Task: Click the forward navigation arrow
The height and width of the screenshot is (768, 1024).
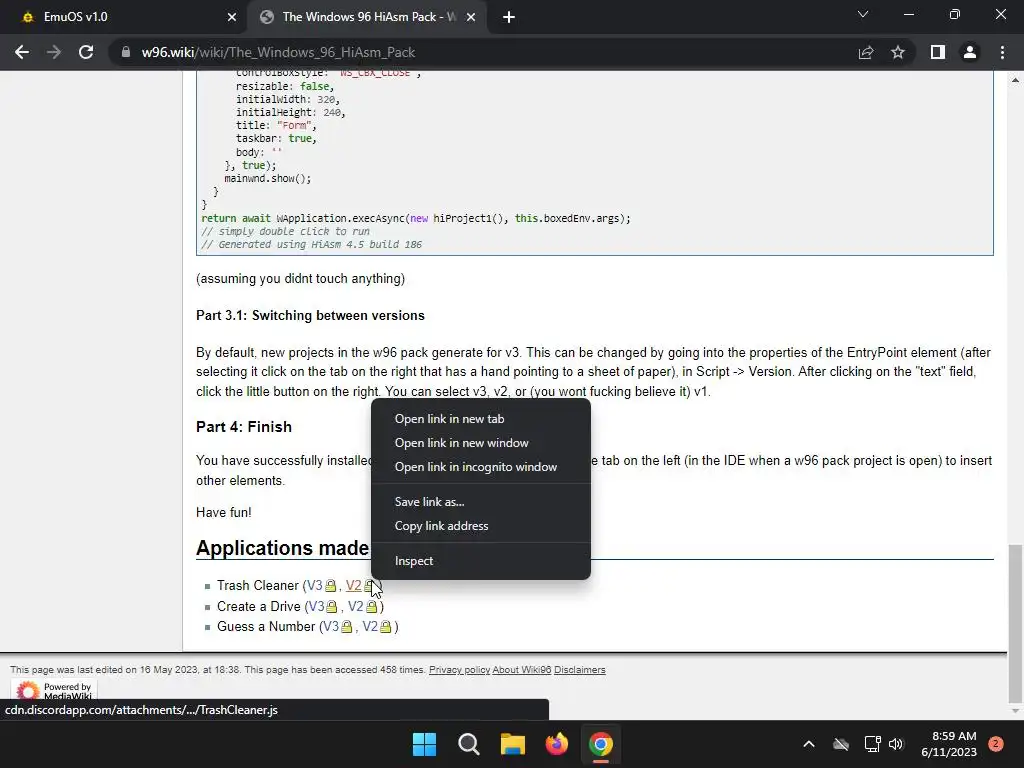Action: (54, 52)
